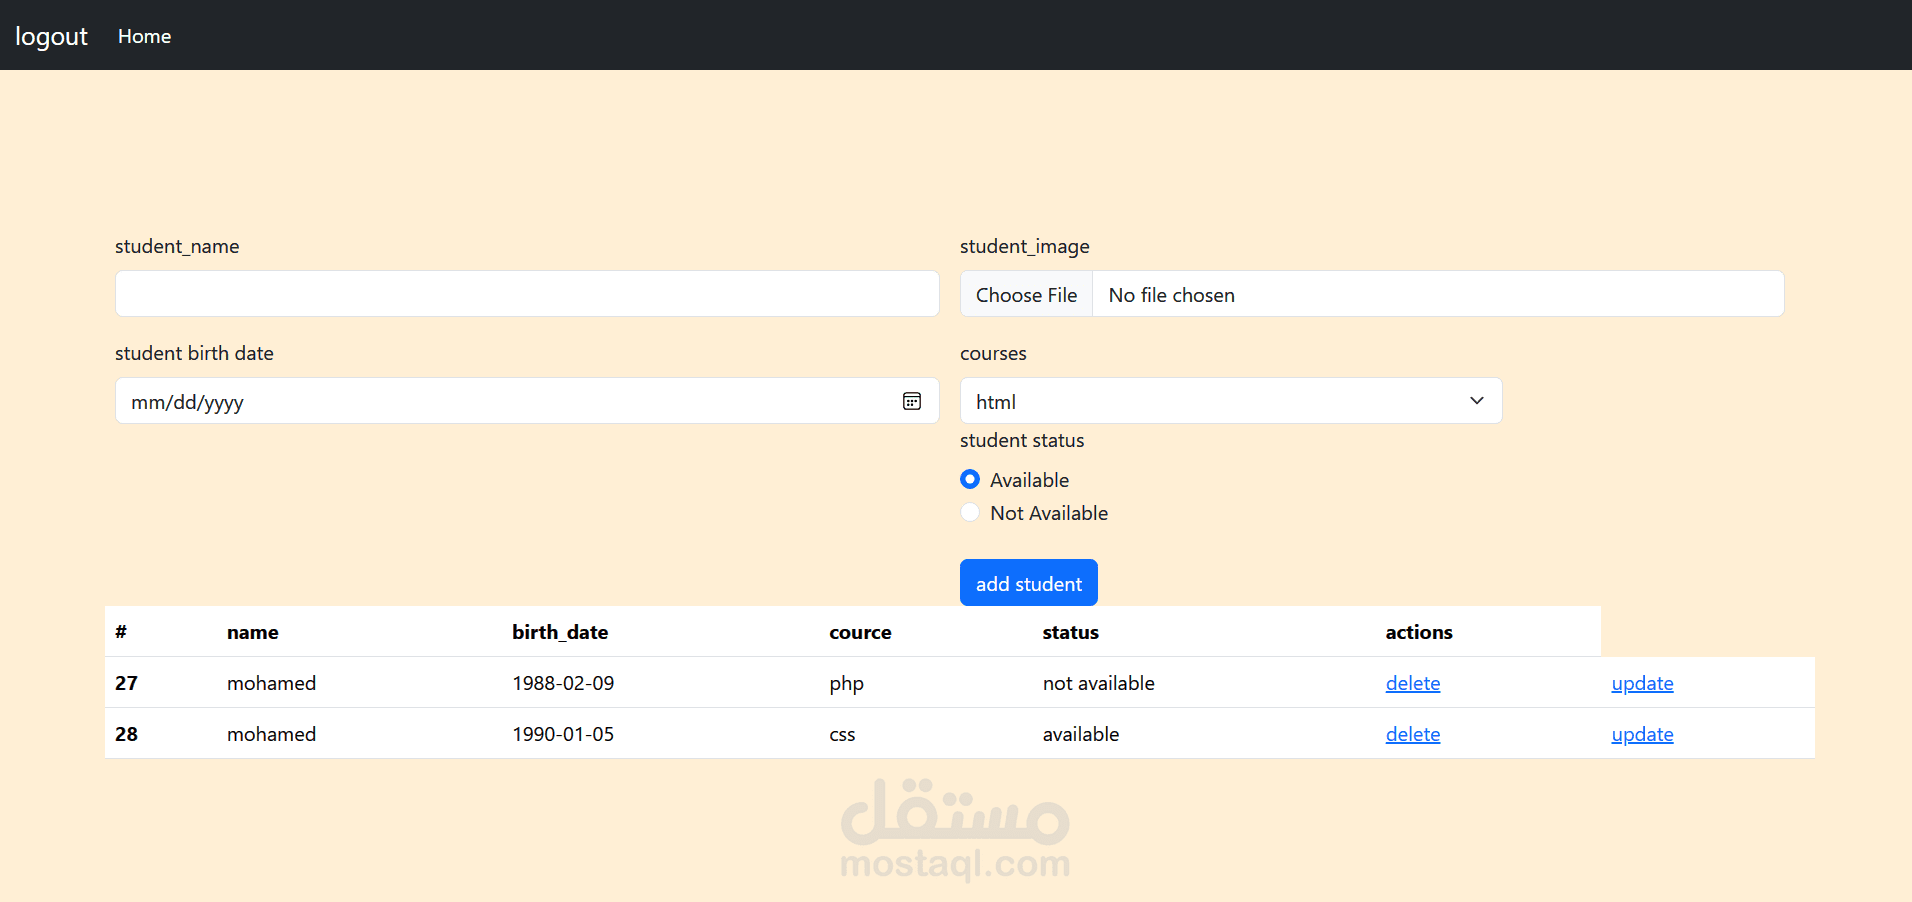Click the Home navigation item
Screen dimensions: 1912x902
144,35
